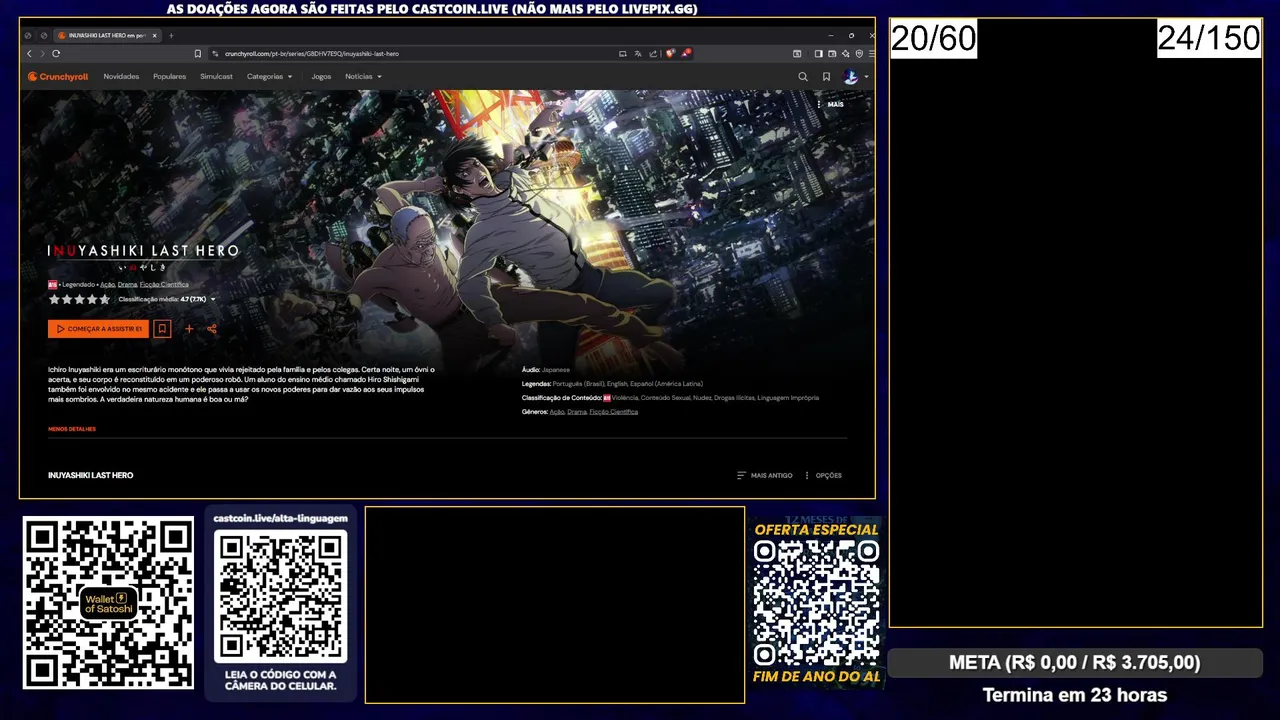
Task: Reload the Crunchyroll page
Action: click(x=56, y=53)
